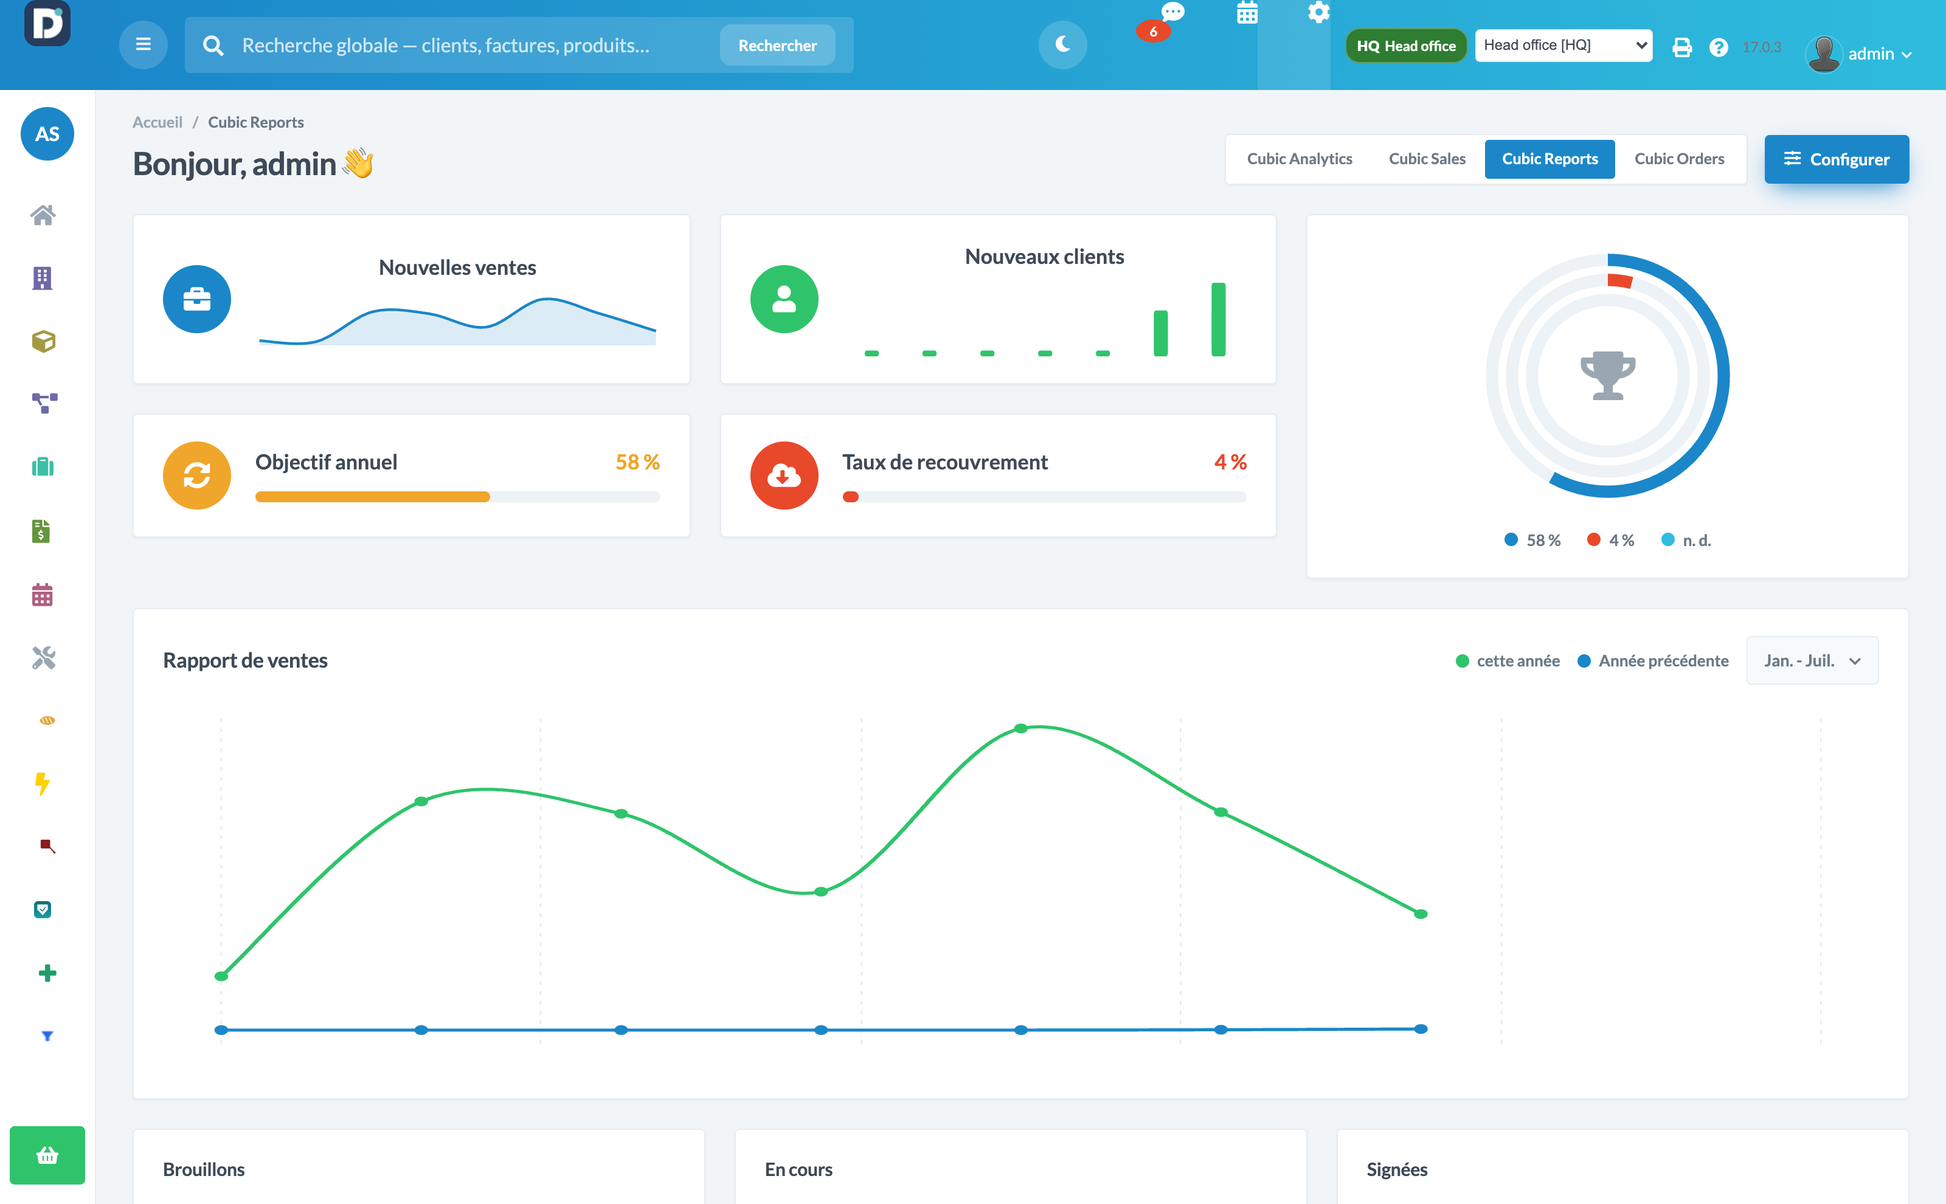This screenshot has width=1946, height=1204.
Task: Open the Jan. - Juil. period dropdown
Action: (x=1812, y=660)
